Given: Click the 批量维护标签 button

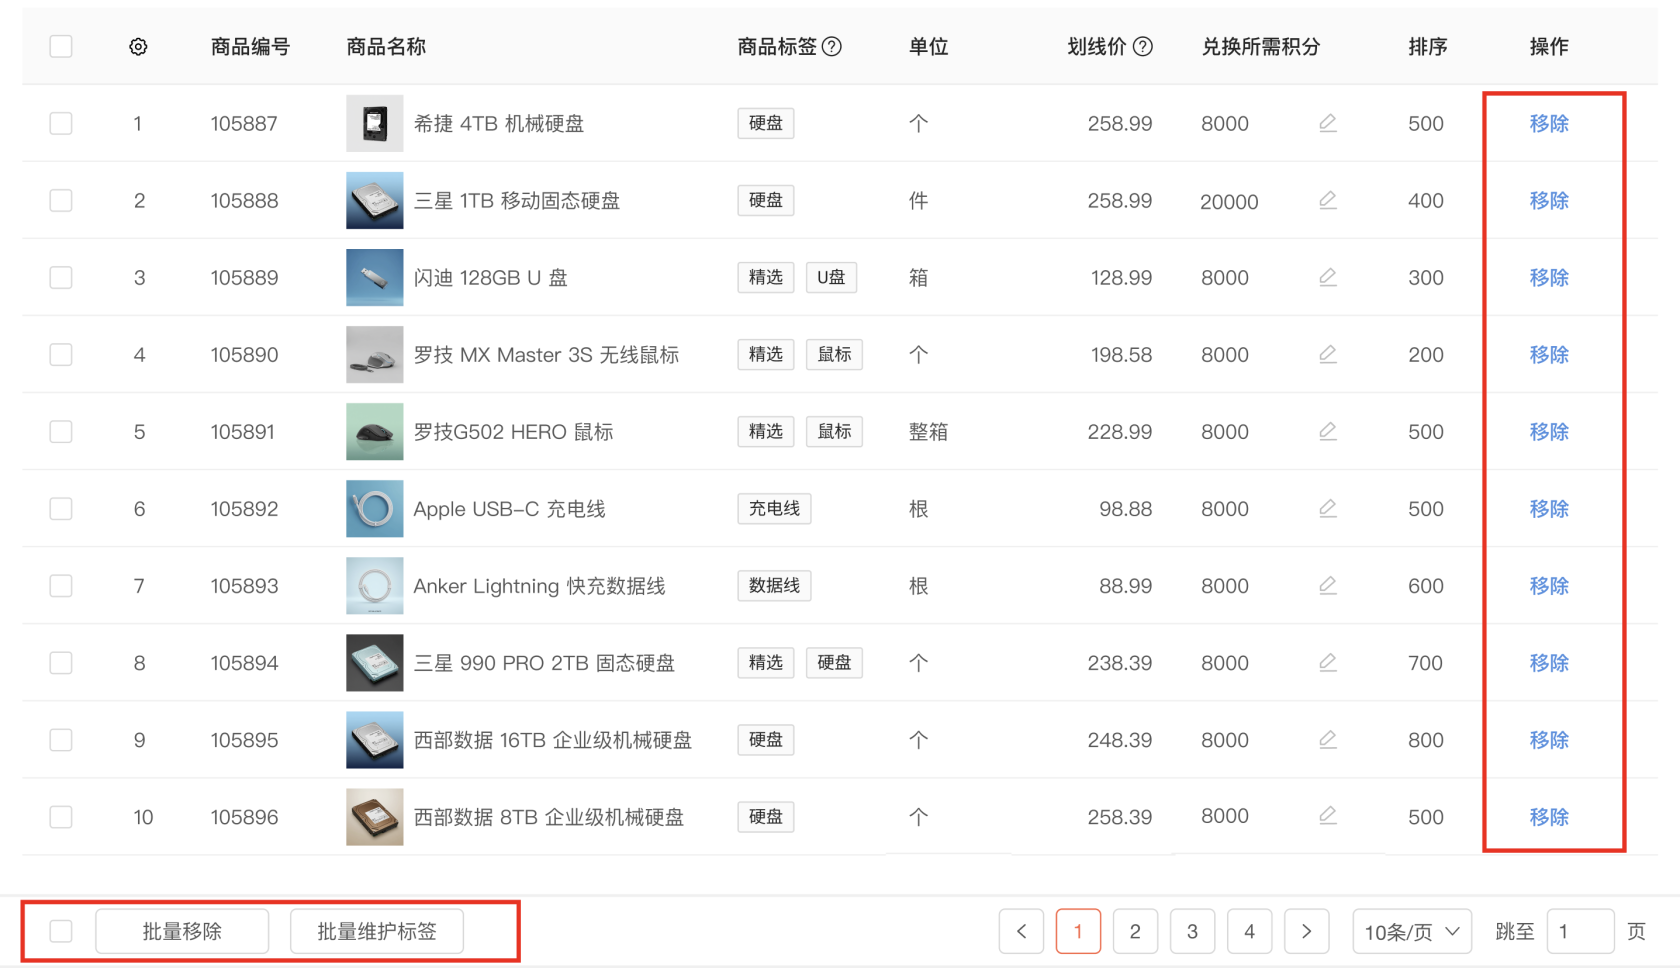Looking at the screenshot, I should tap(377, 931).
